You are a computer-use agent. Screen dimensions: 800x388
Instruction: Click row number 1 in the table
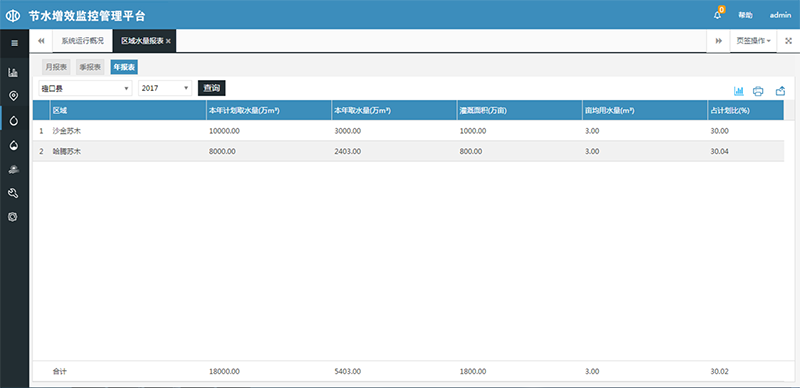(x=41, y=131)
